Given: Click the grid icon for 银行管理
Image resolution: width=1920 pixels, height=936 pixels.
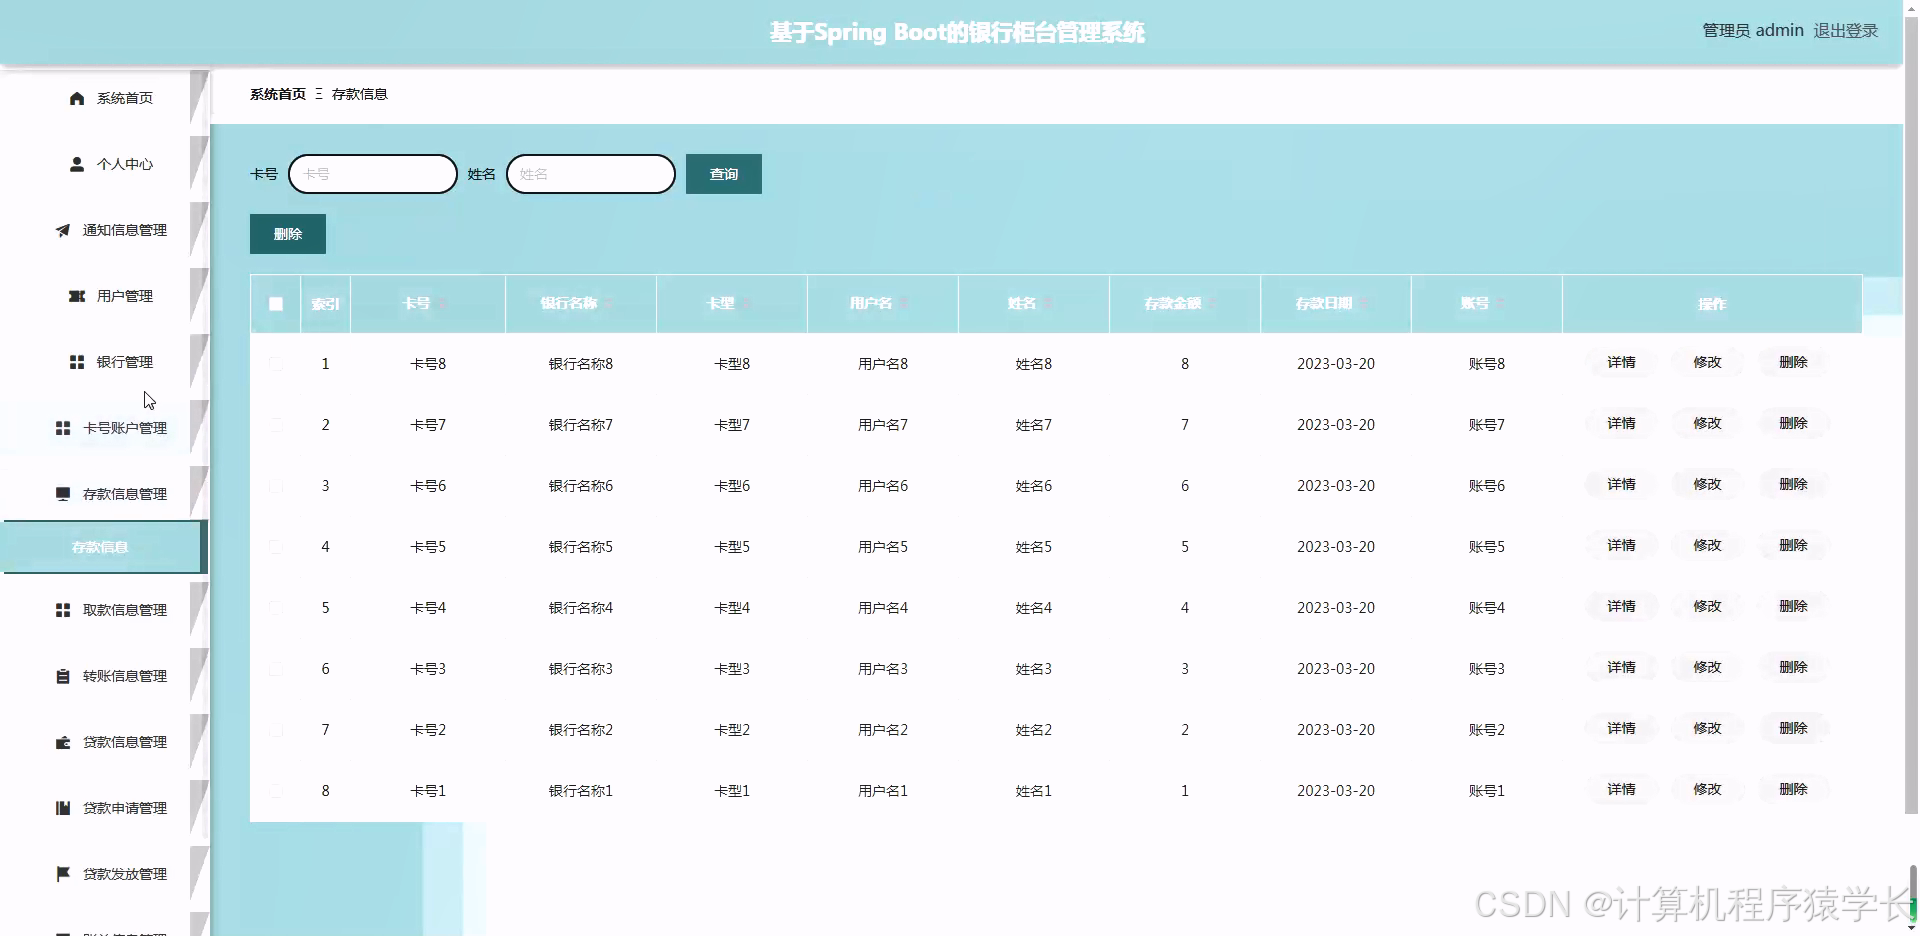Looking at the screenshot, I should 77,362.
